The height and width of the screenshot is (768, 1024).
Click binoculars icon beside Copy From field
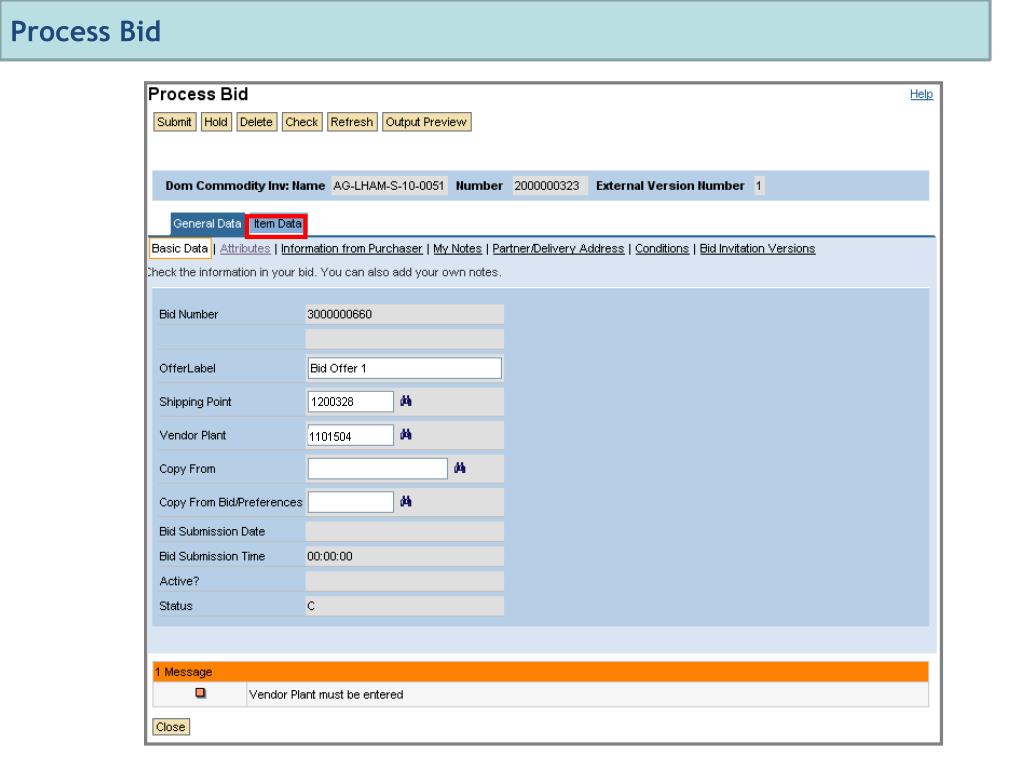point(459,468)
